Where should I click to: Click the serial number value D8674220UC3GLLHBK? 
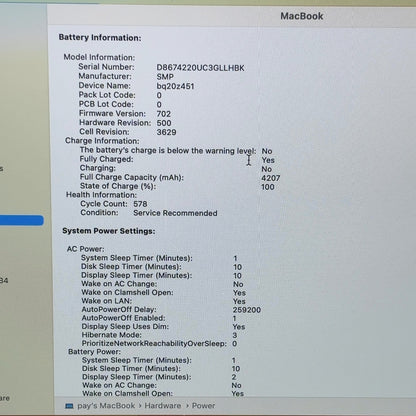click(200, 68)
